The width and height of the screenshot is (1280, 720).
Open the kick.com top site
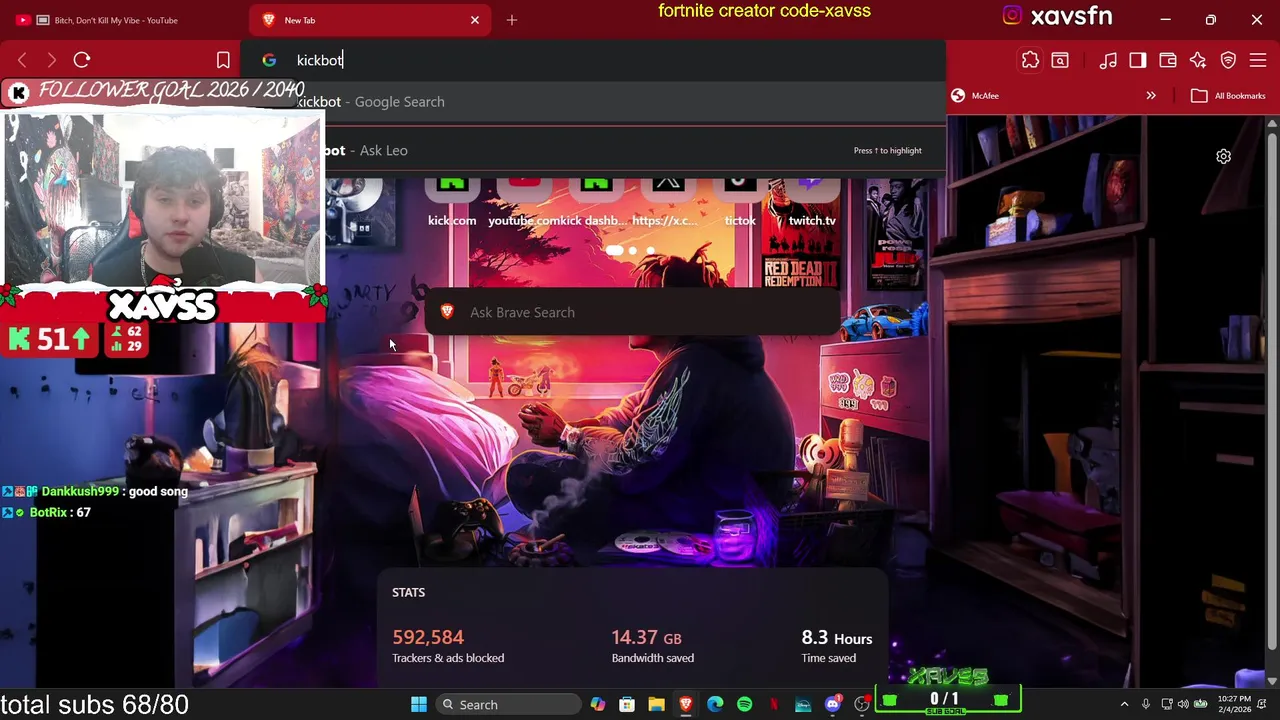pos(452,204)
